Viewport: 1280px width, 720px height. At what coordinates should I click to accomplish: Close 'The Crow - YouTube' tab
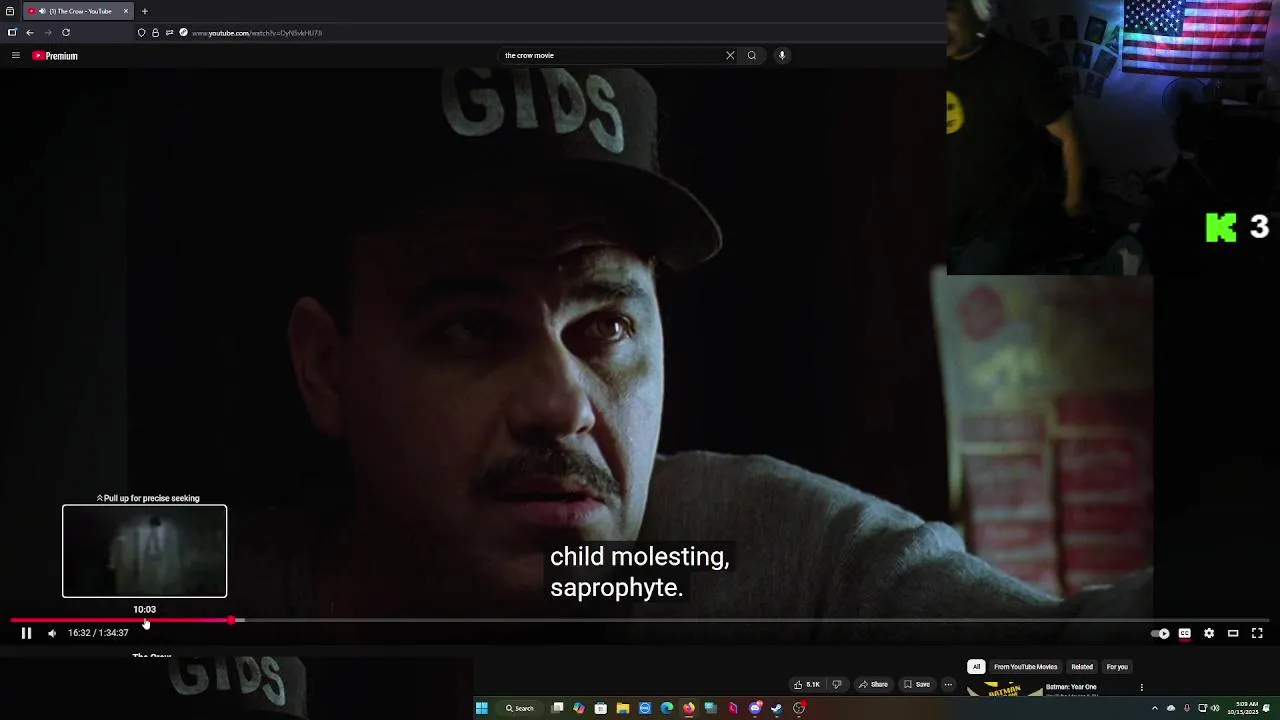point(126,11)
